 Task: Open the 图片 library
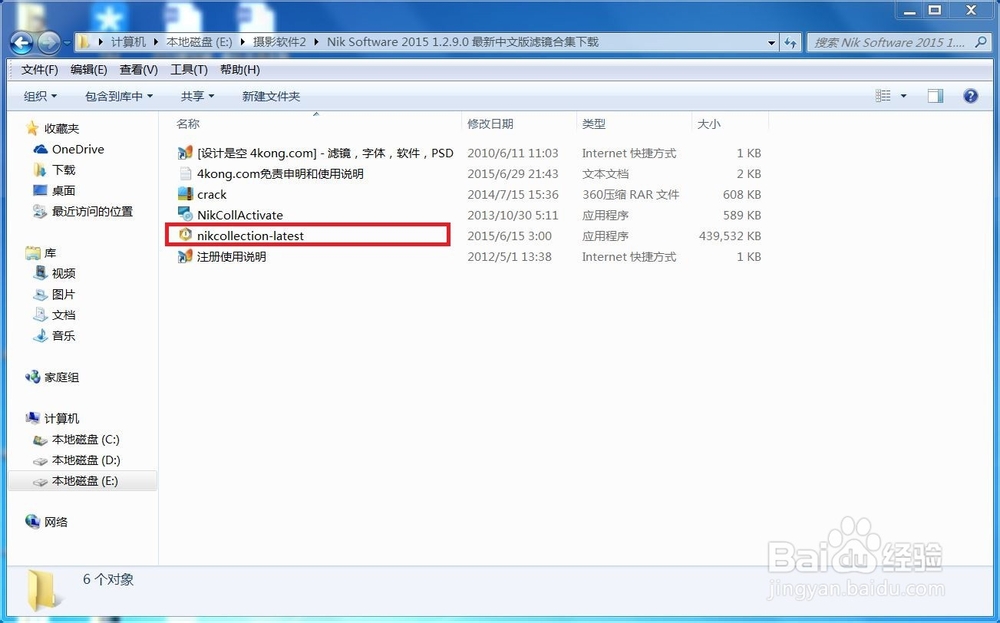64,295
